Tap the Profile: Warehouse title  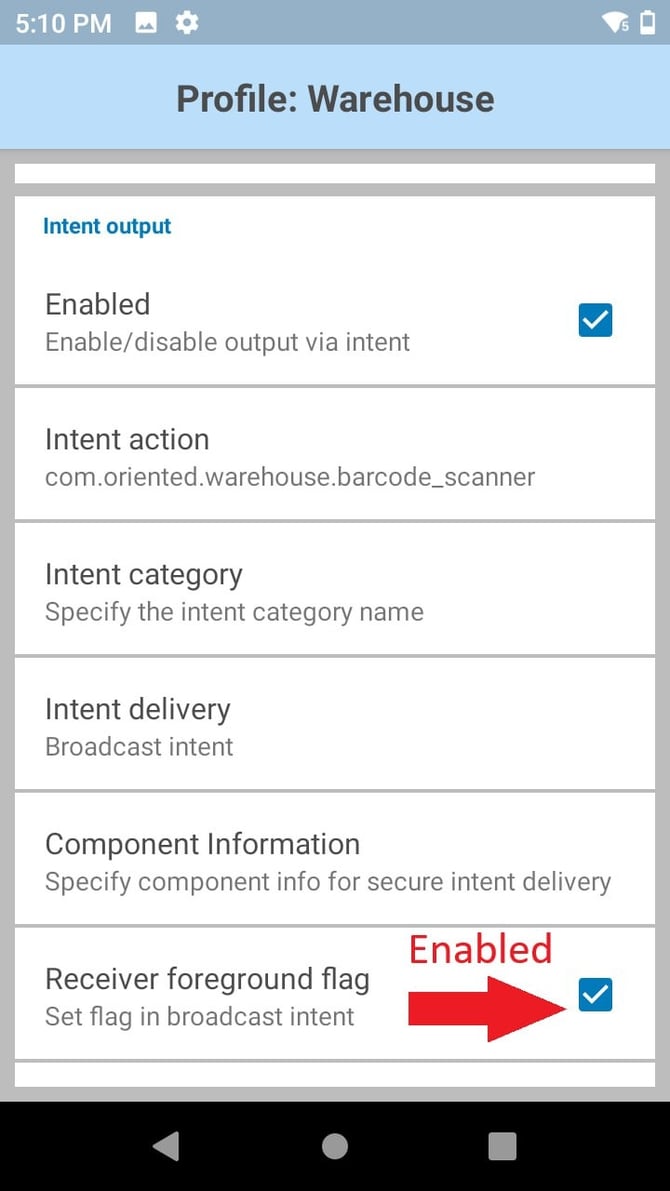pos(335,99)
